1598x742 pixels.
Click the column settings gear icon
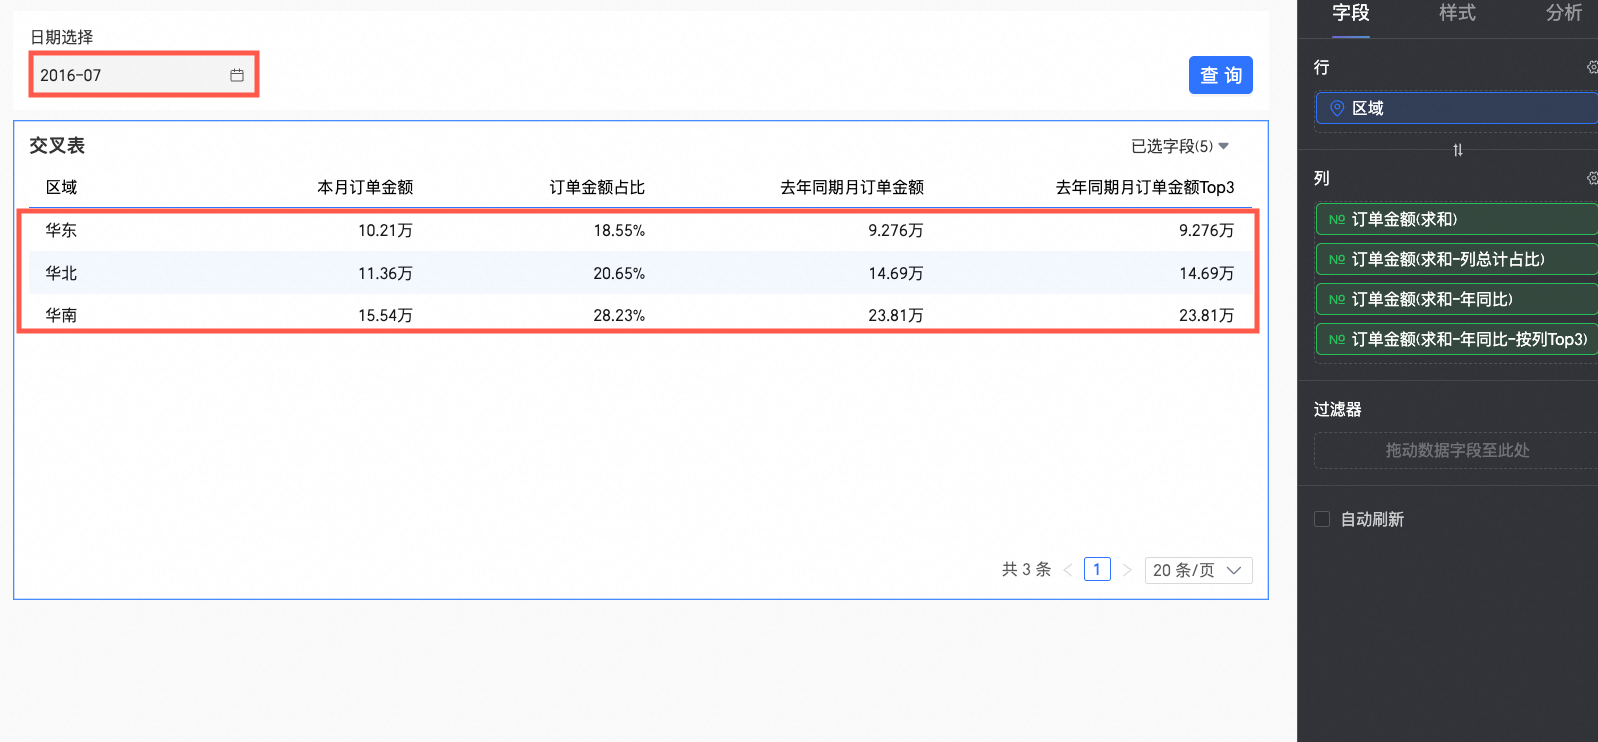1592,178
